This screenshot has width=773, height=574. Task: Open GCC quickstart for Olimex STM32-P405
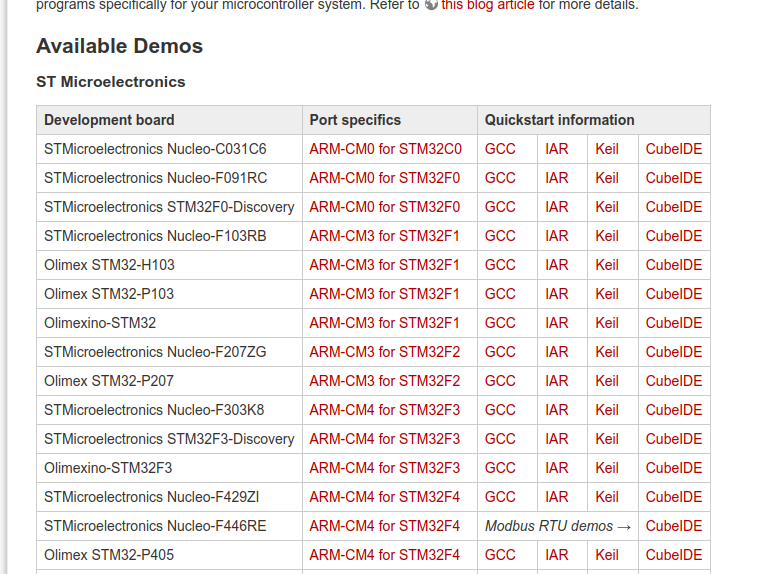click(500, 555)
